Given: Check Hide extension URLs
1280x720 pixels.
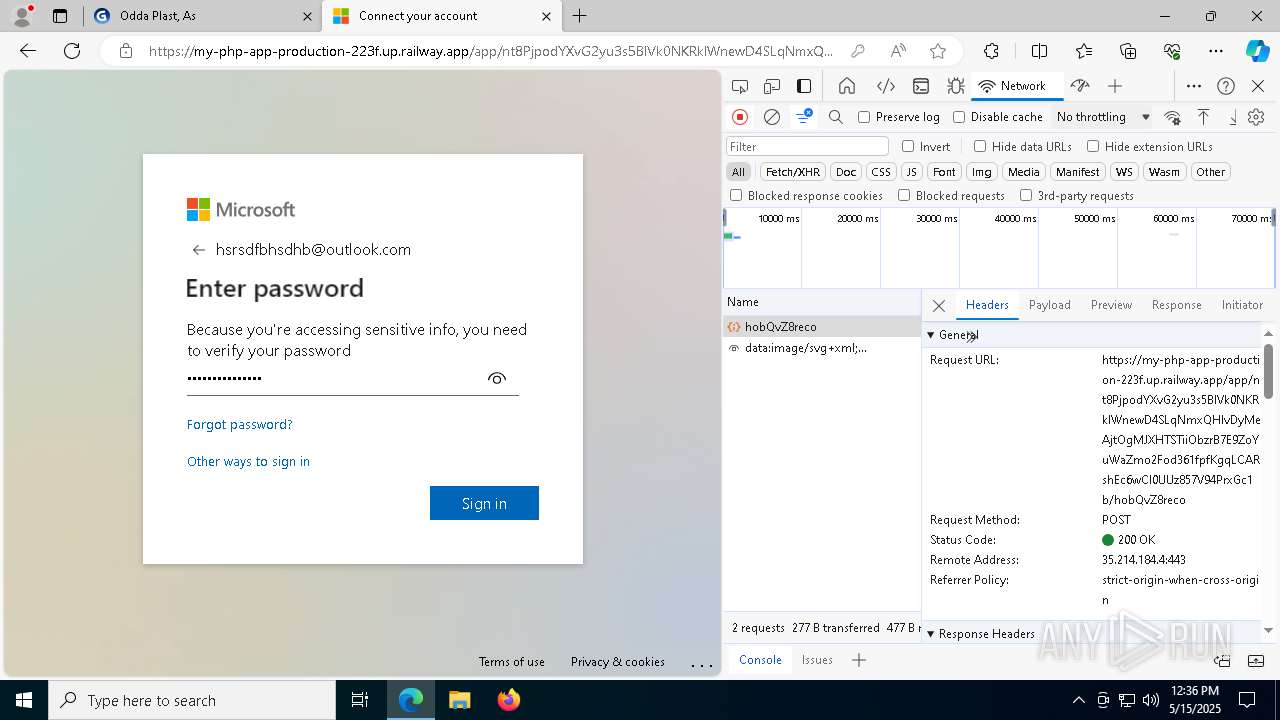Looking at the screenshot, I should pyautogui.click(x=1093, y=146).
